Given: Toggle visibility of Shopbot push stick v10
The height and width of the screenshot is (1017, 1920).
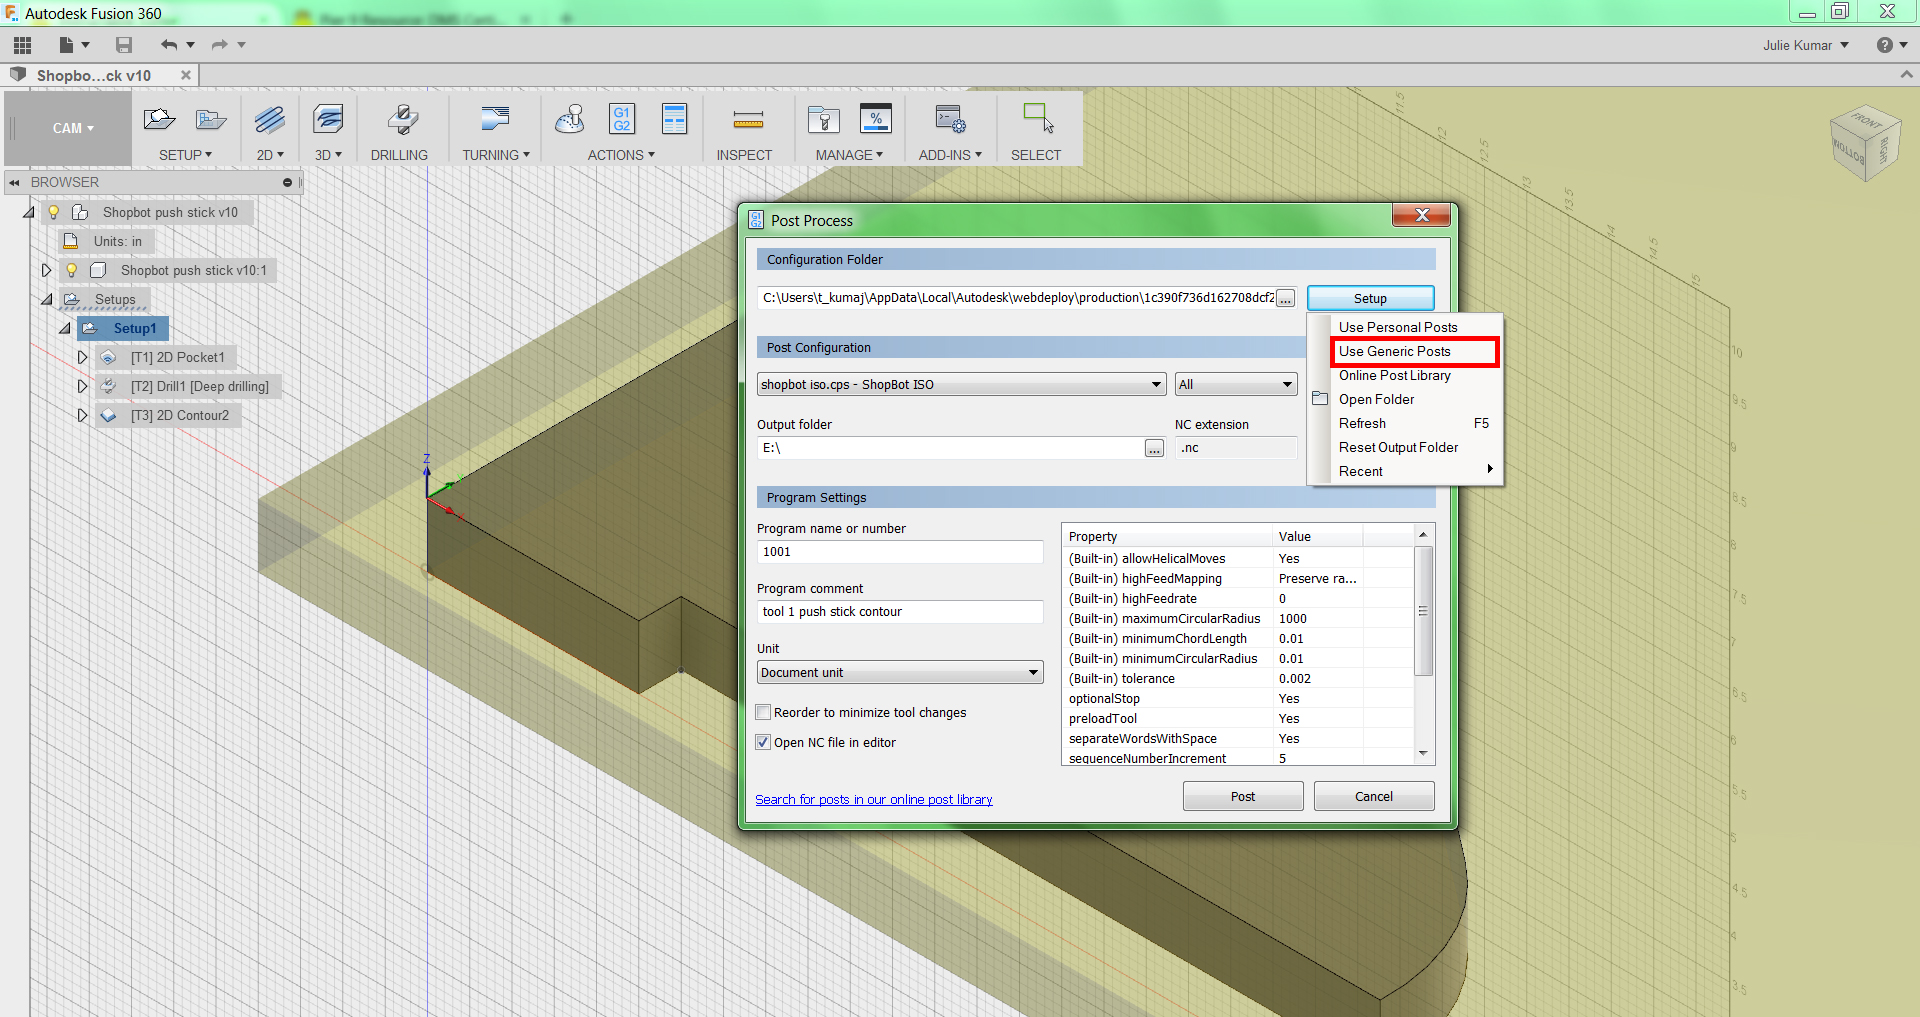Looking at the screenshot, I should (x=54, y=212).
